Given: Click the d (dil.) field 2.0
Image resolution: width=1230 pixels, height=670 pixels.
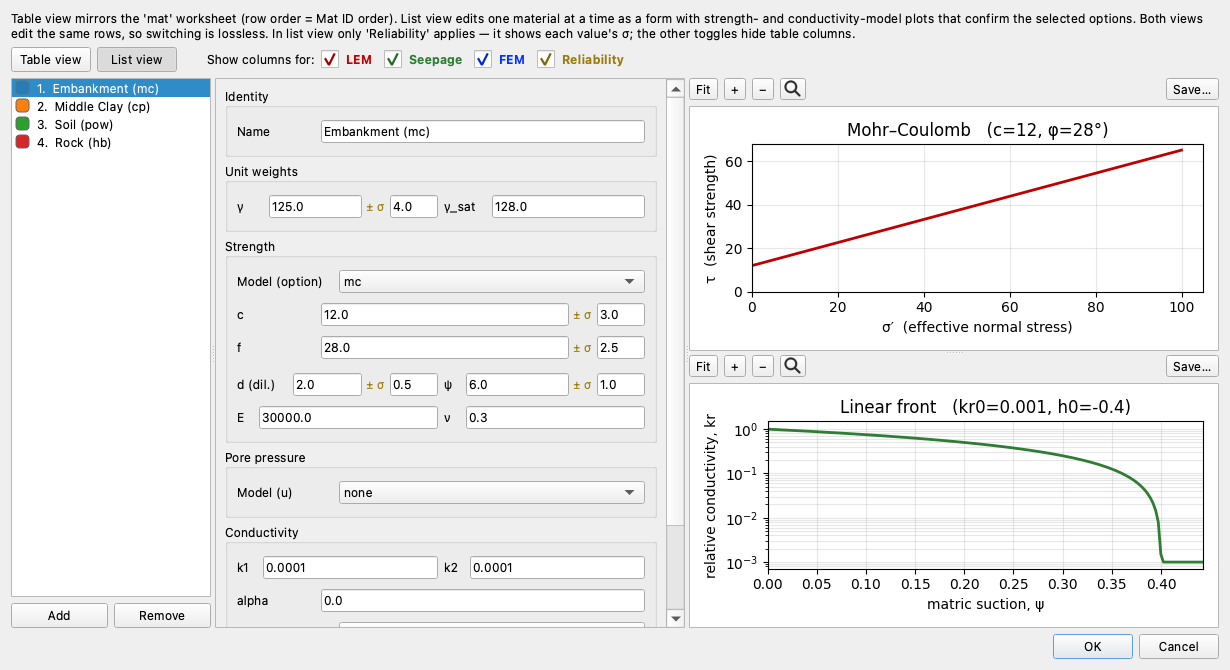Looking at the screenshot, I should (327, 384).
